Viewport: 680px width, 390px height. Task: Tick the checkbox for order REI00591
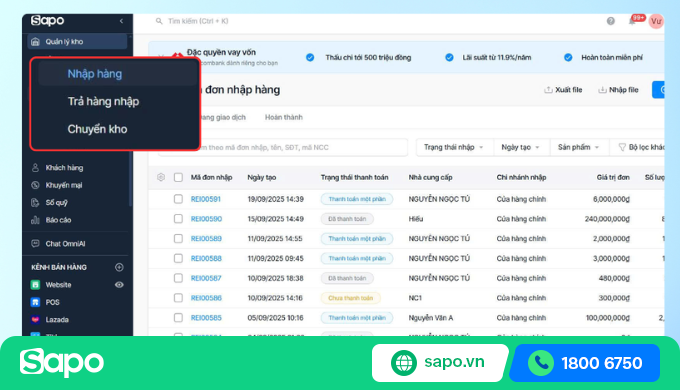coord(178,199)
